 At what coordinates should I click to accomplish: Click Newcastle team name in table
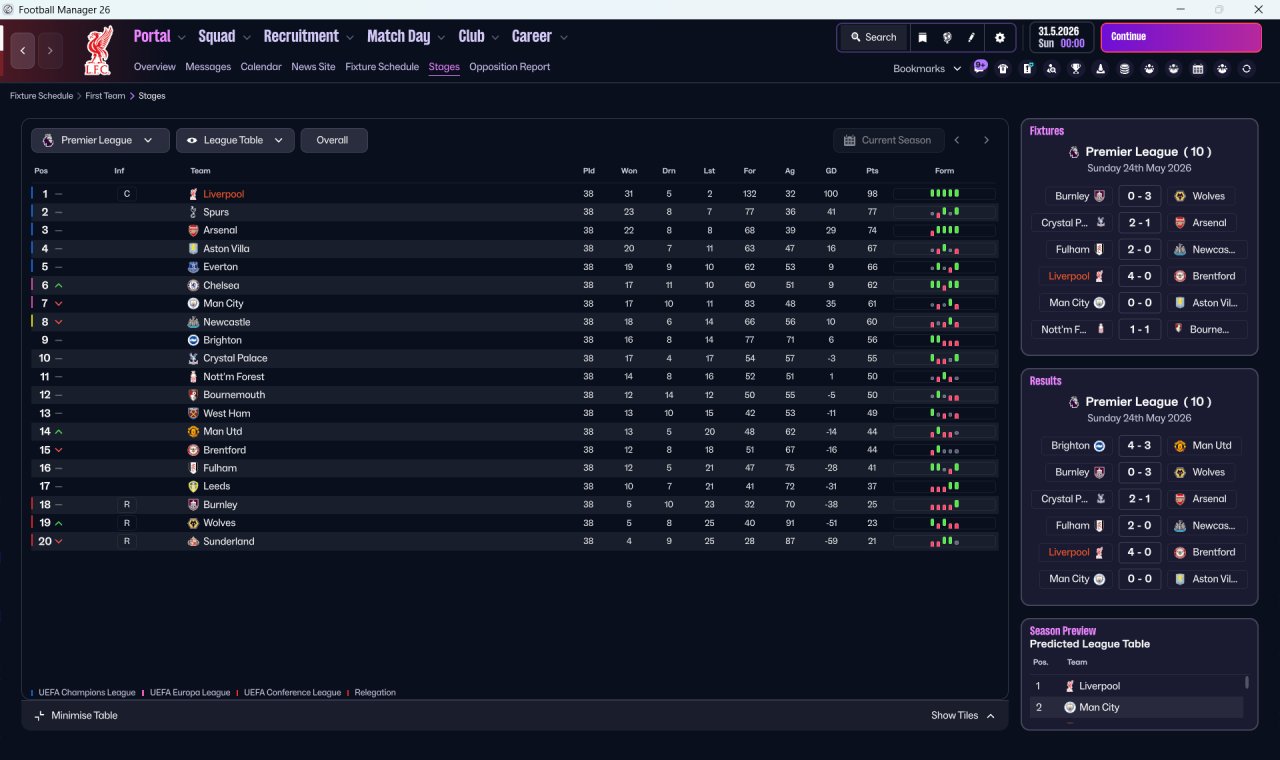[227, 322]
